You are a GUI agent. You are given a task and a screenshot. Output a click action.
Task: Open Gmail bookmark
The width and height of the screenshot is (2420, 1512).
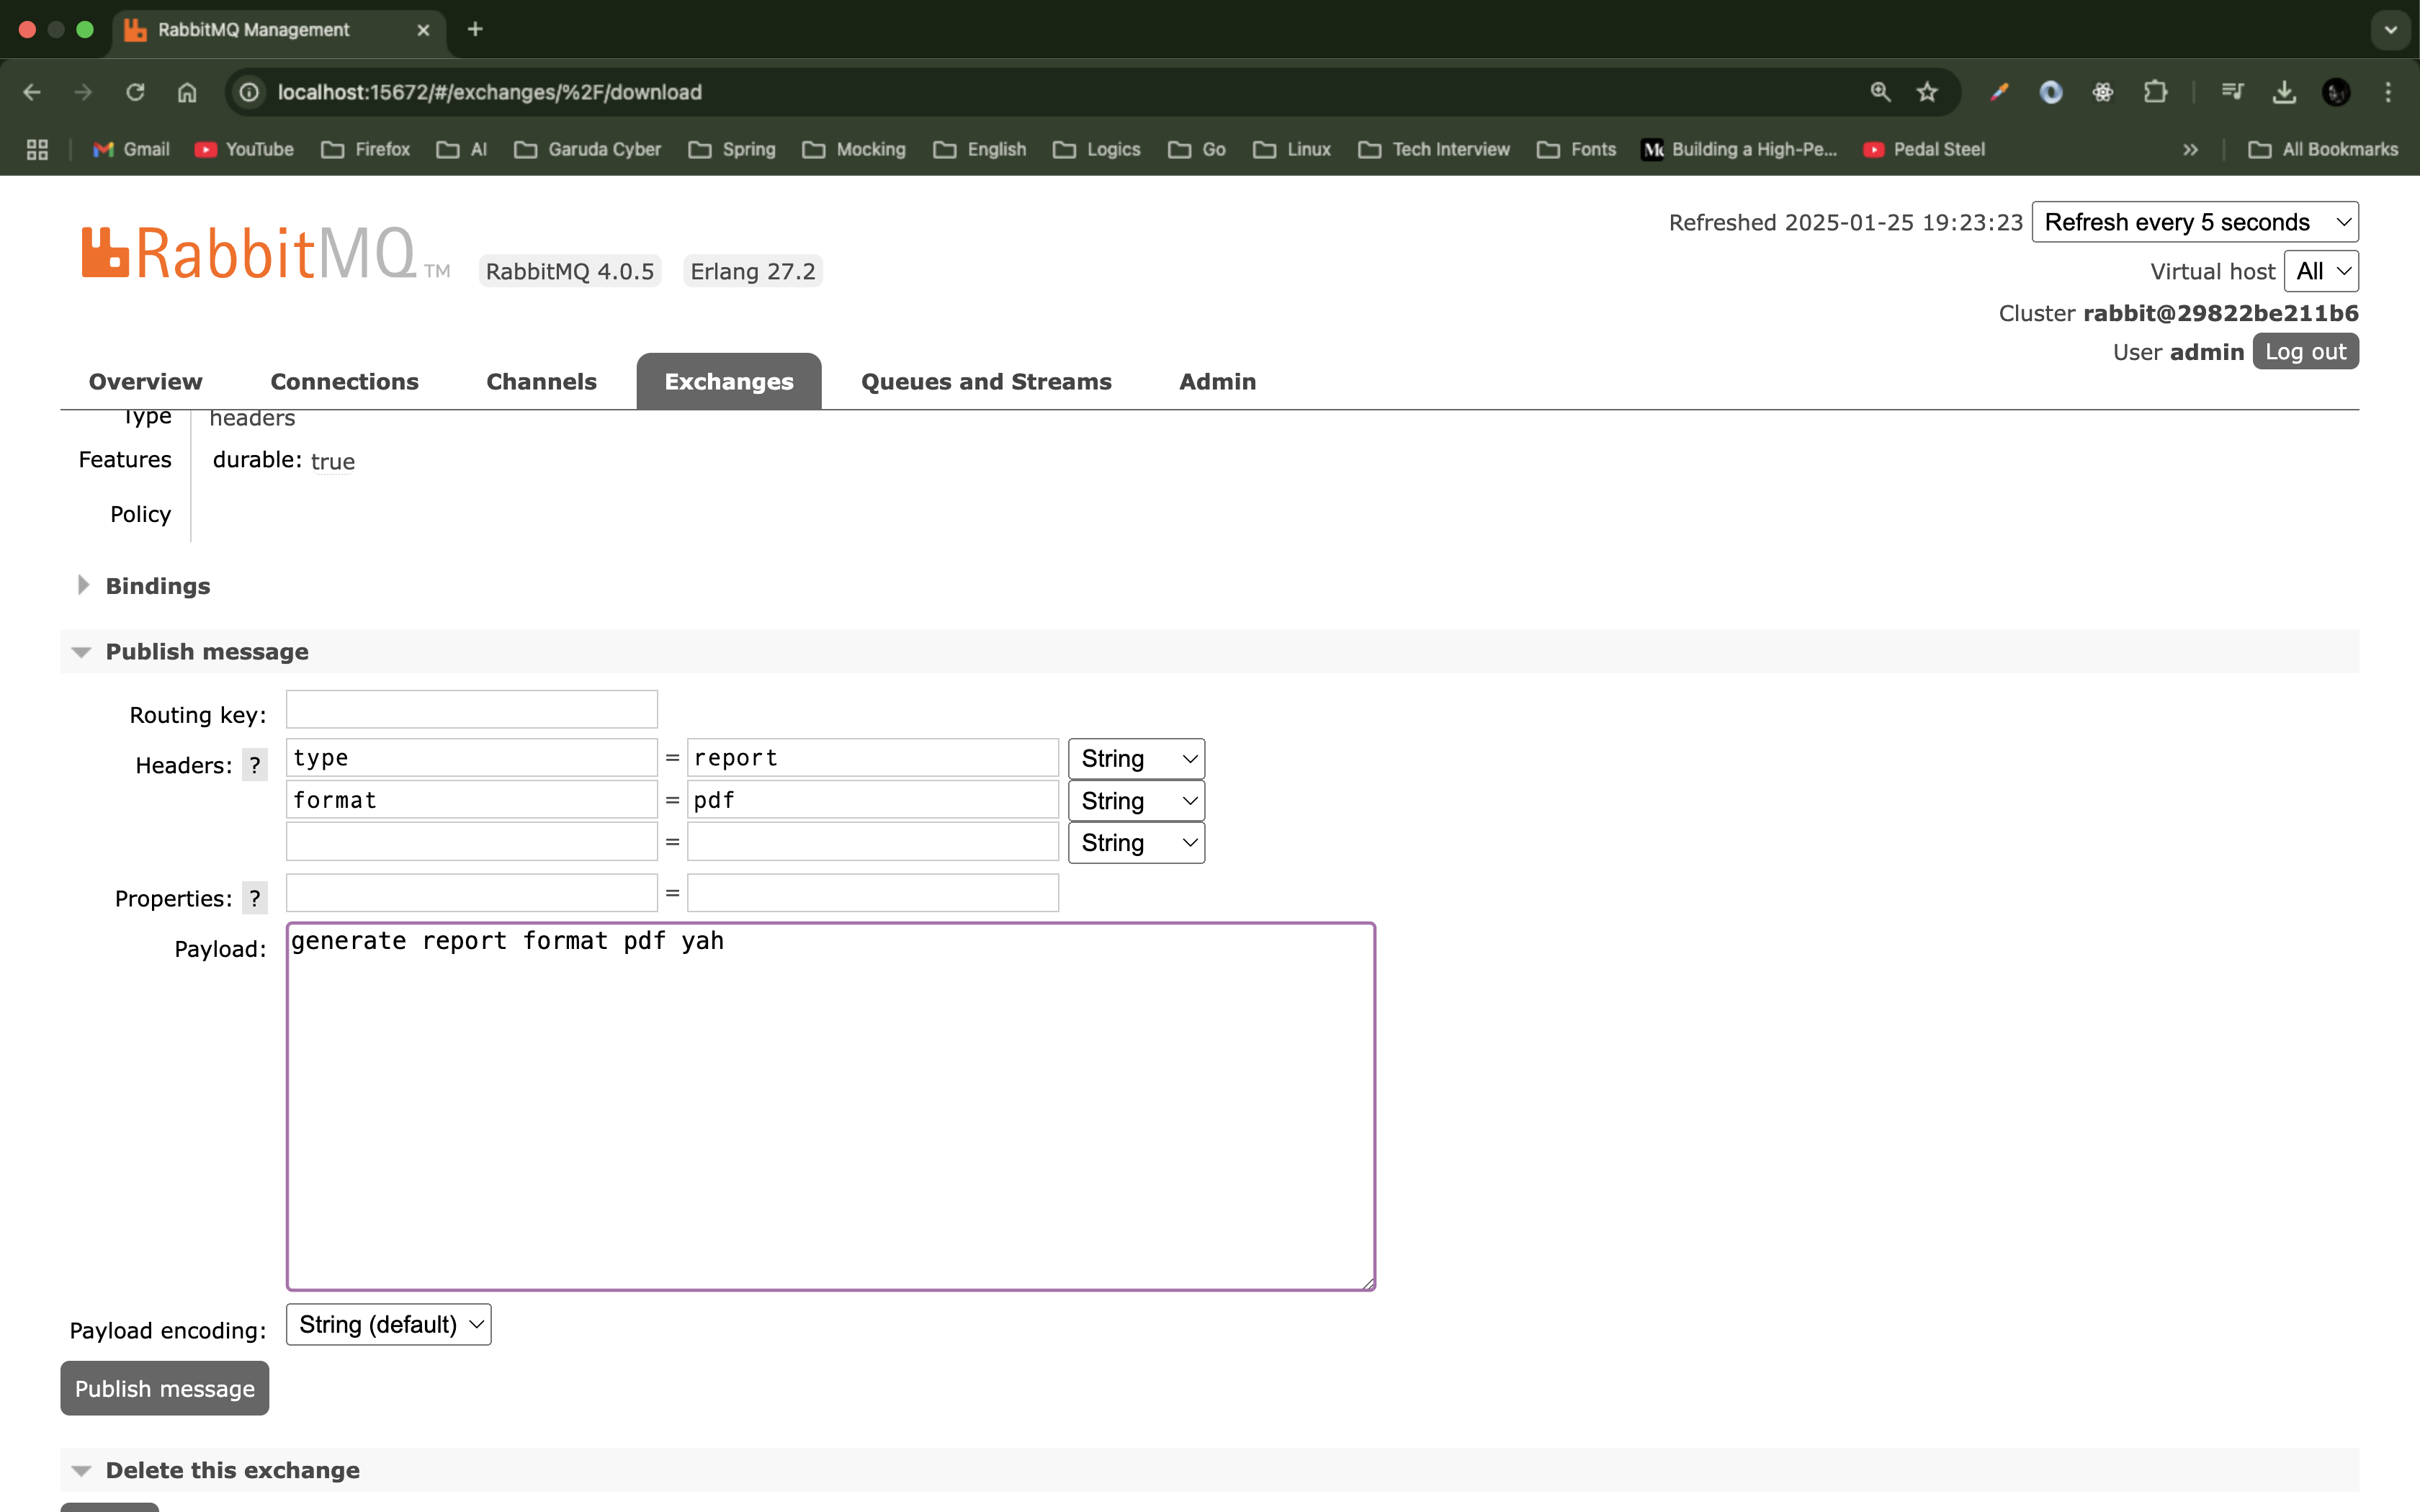(131, 149)
